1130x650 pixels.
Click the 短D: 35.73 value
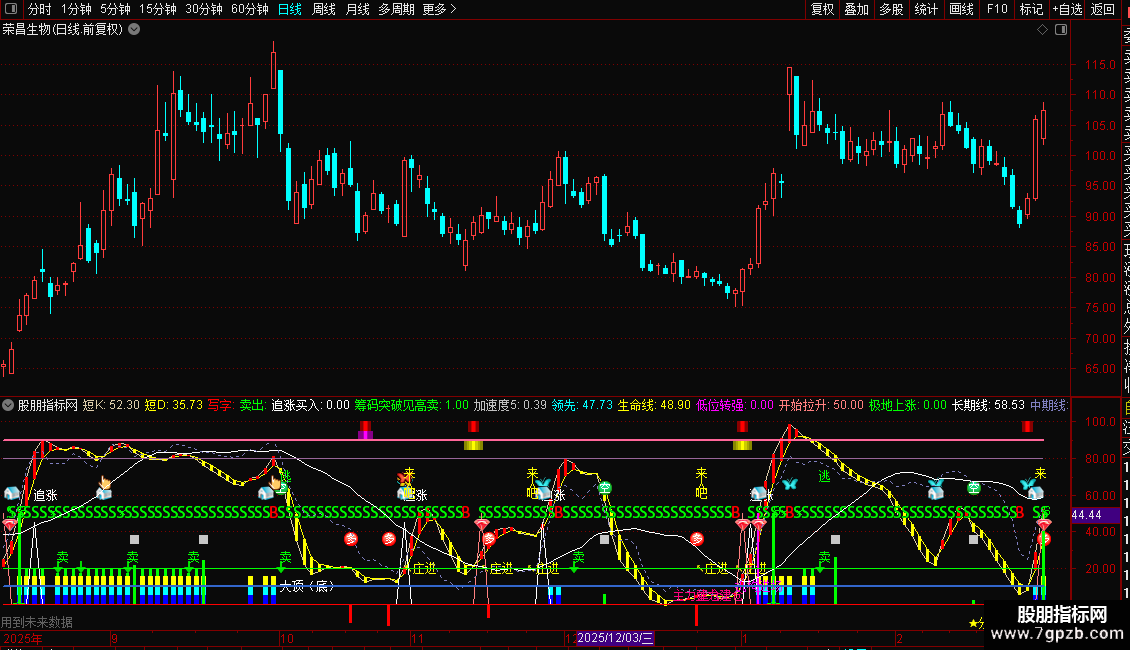point(174,405)
